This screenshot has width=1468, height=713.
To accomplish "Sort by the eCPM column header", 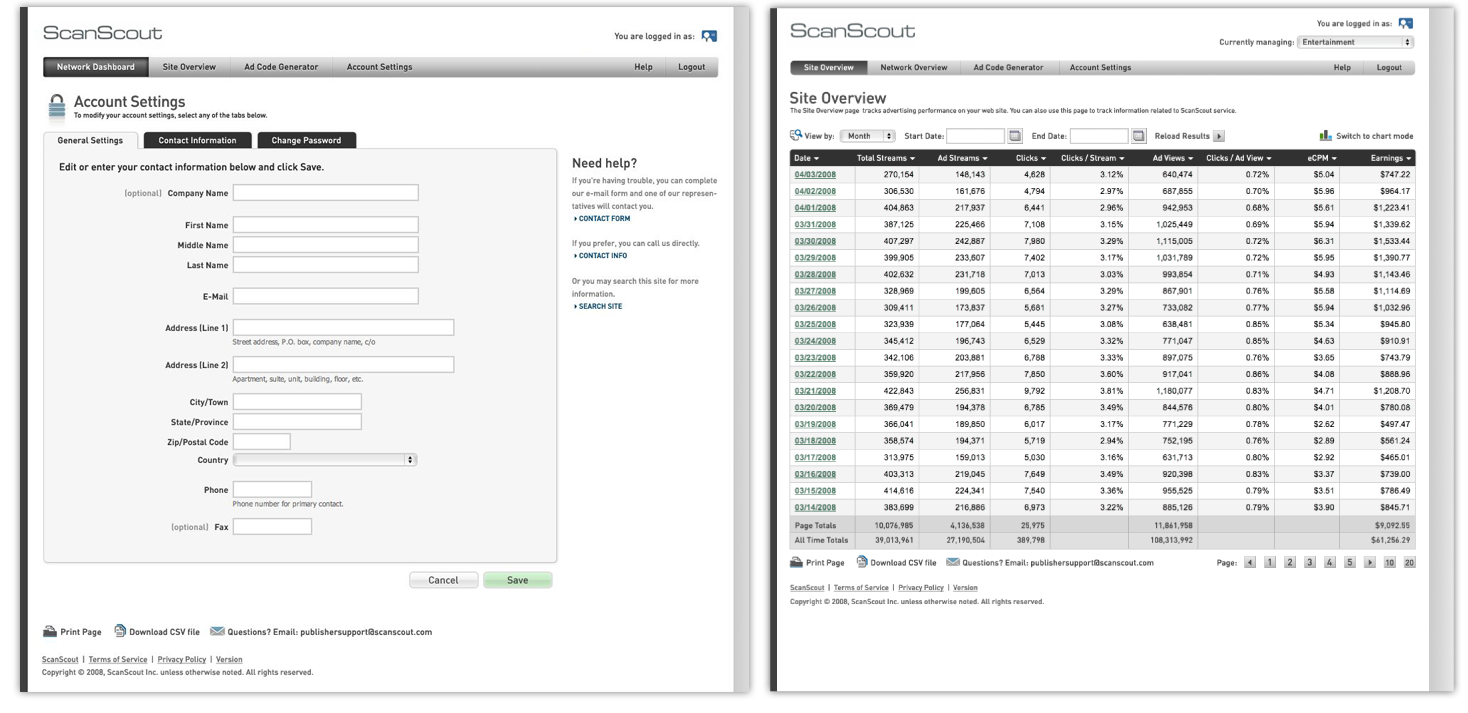I will (x=1321, y=158).
